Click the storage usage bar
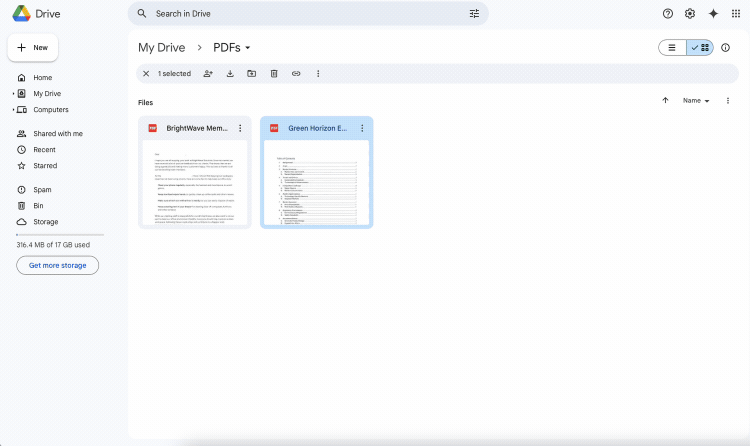The width and height of the screenshot is (750, 446). (x=60, y=235)
